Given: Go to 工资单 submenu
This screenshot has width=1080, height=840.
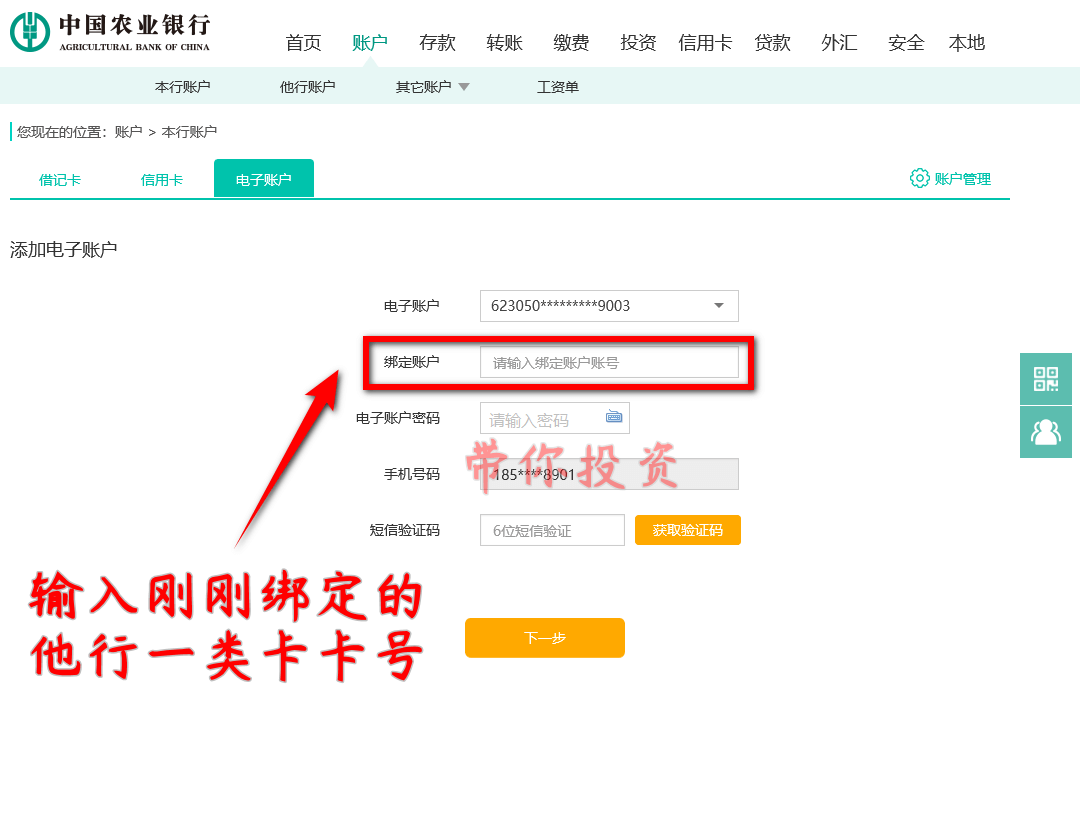Looking at the screenshot, I should (x=557, y=87).
